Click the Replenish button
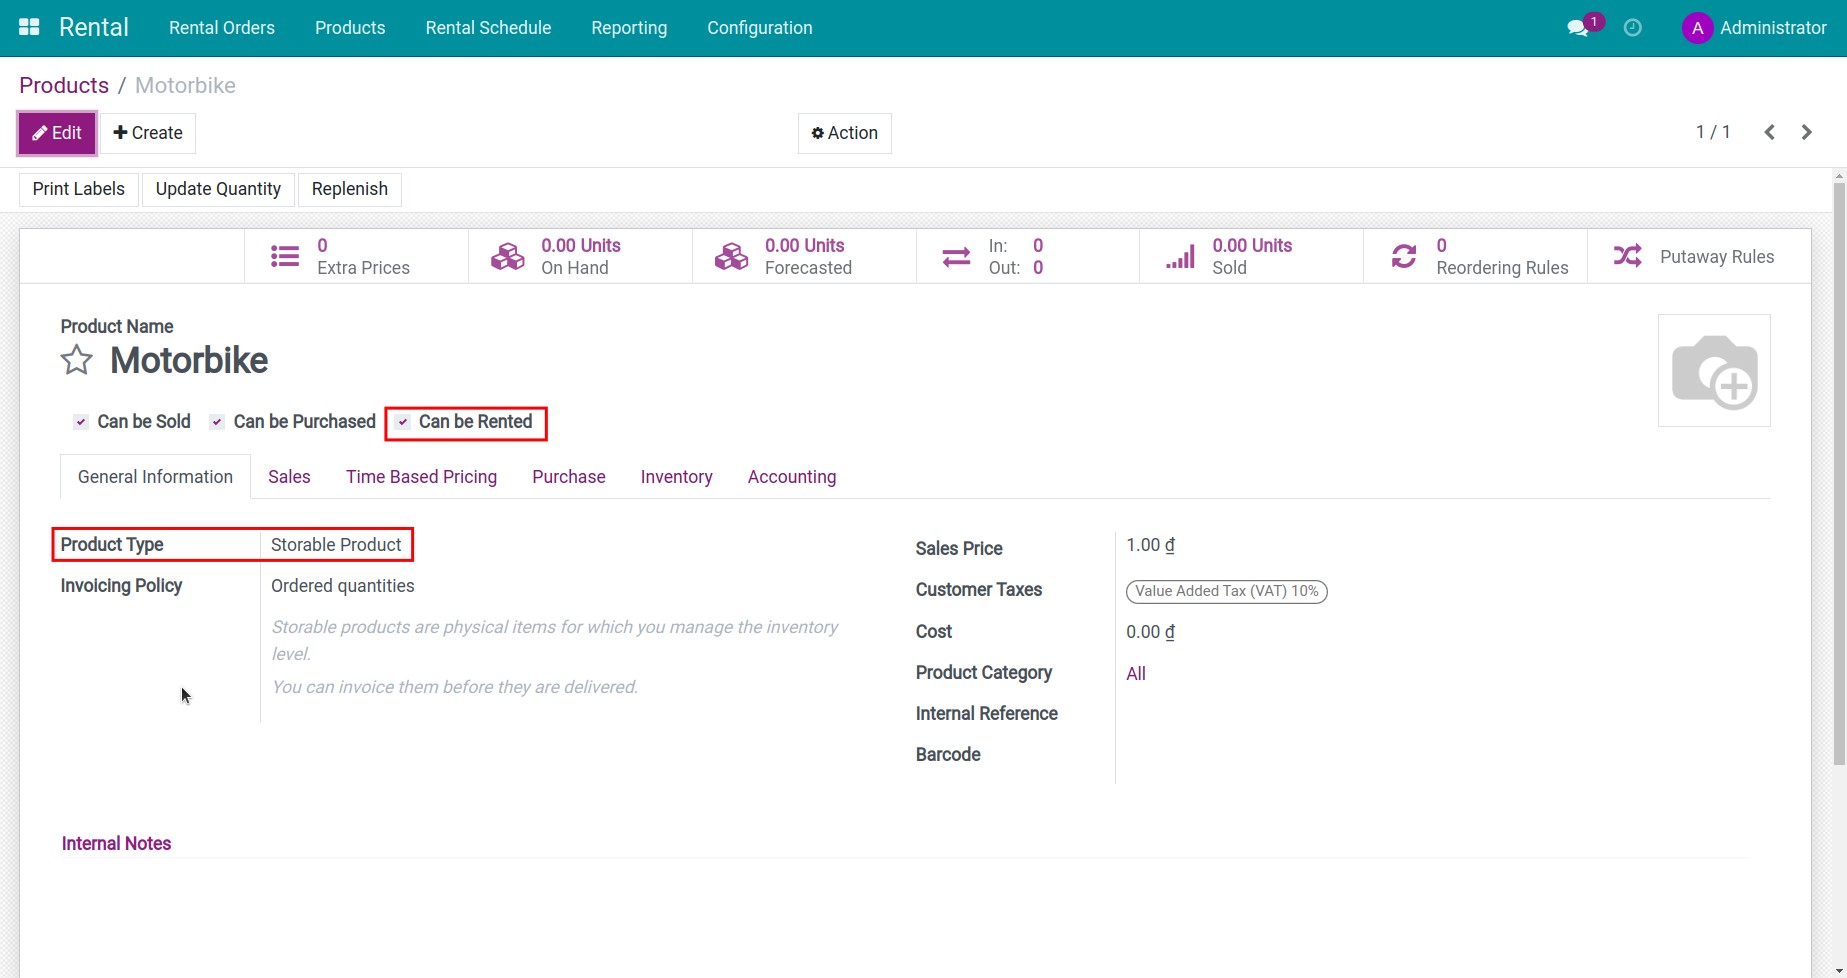The image size is (1847, 978). click(349, 188)
